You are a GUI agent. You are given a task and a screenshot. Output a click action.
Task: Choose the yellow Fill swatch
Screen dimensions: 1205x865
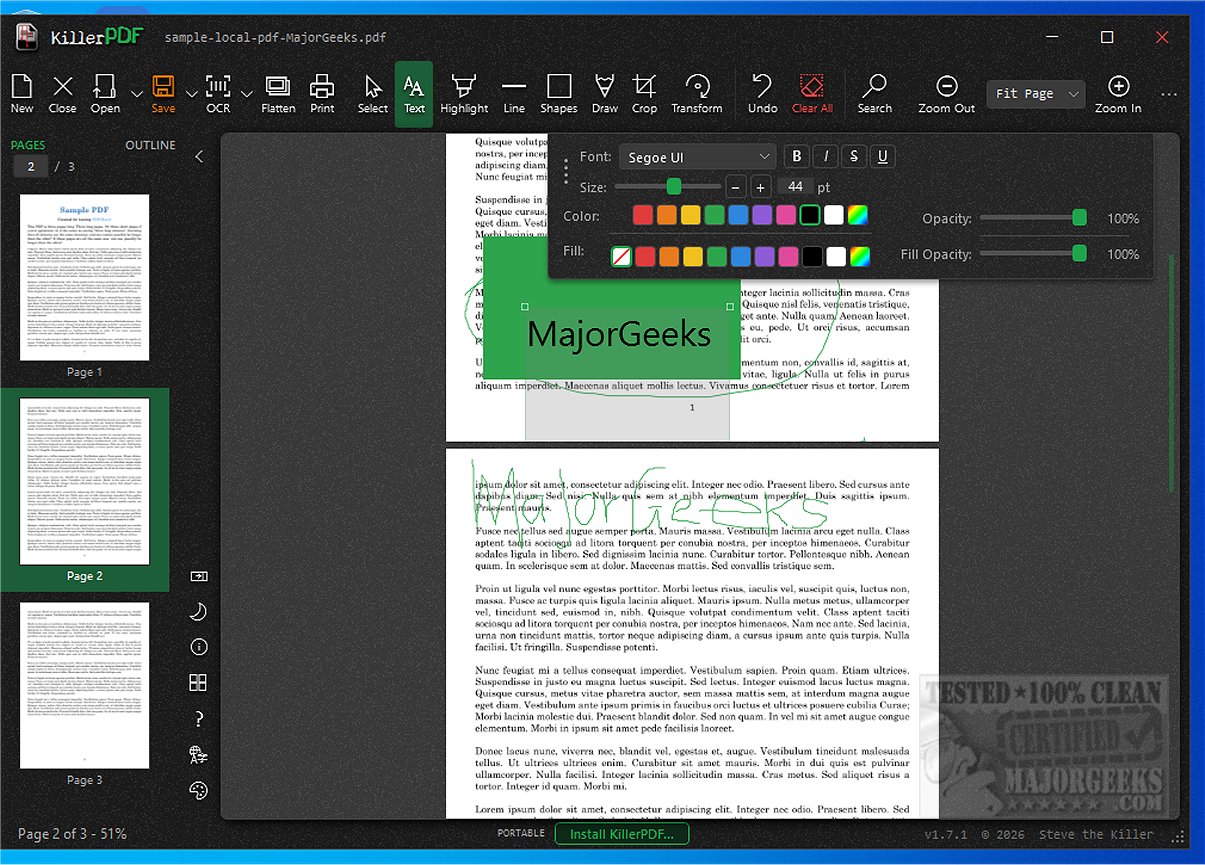[x=693, y=257]
